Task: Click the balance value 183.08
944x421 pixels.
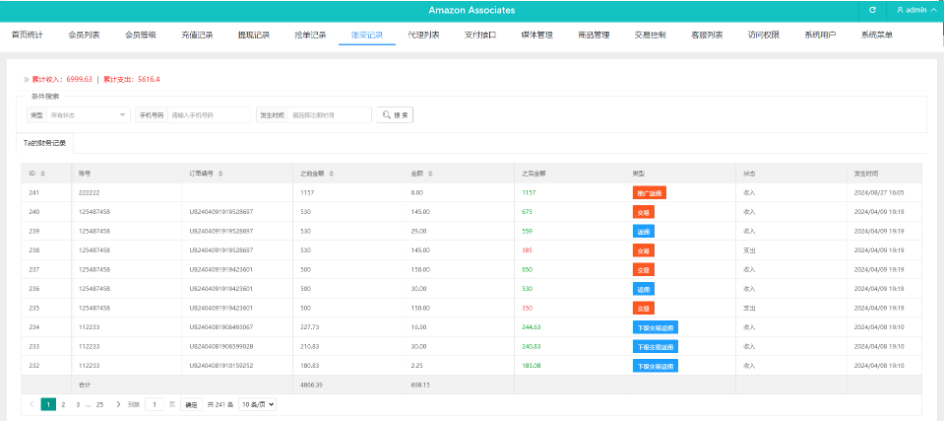Action: tap(531, 366)
